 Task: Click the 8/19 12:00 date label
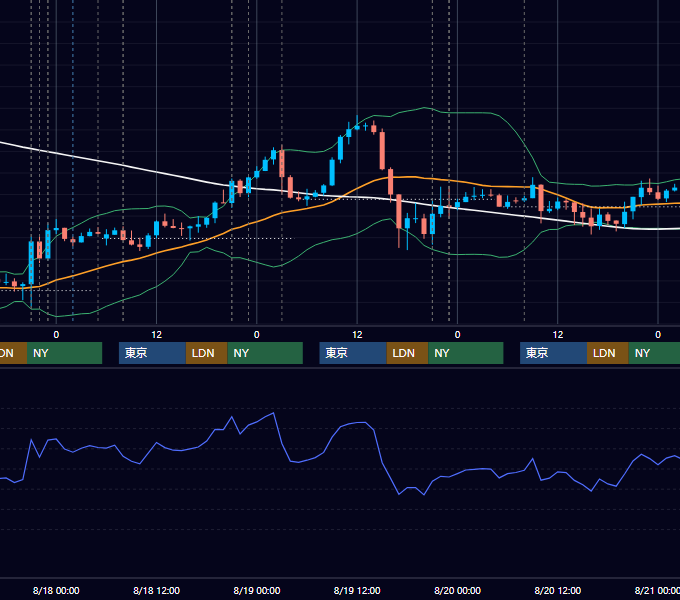coord(357,590)
